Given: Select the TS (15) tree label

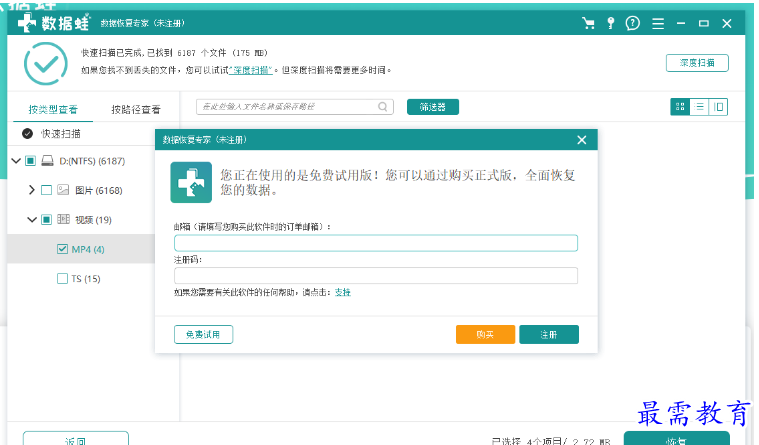Looking at the screenshot, I should click(x=86, y=279).
